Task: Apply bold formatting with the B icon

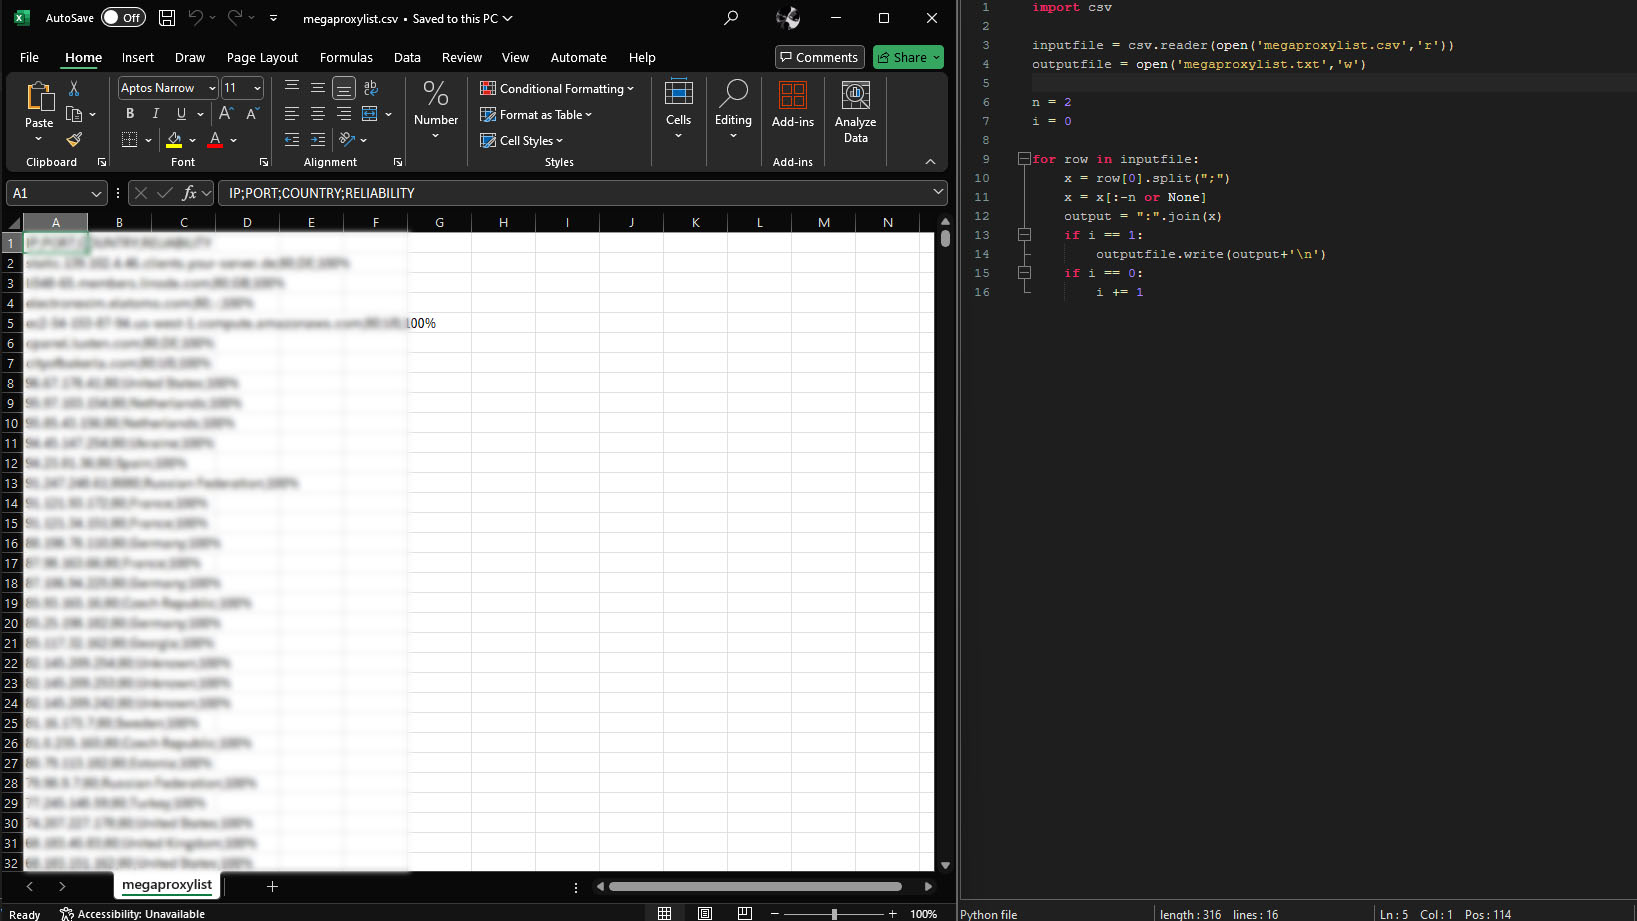Action: (x=129, y=113)
